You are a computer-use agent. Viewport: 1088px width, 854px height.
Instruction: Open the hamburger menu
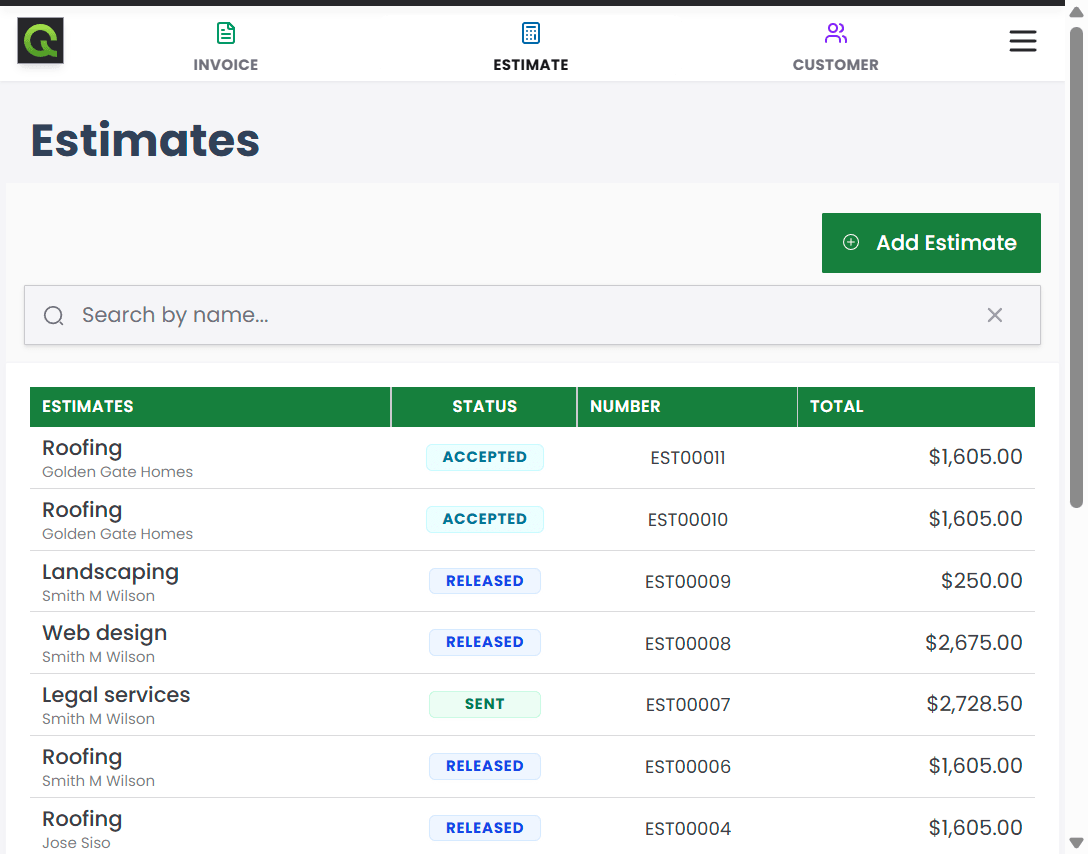click(x=1023, y=41)
